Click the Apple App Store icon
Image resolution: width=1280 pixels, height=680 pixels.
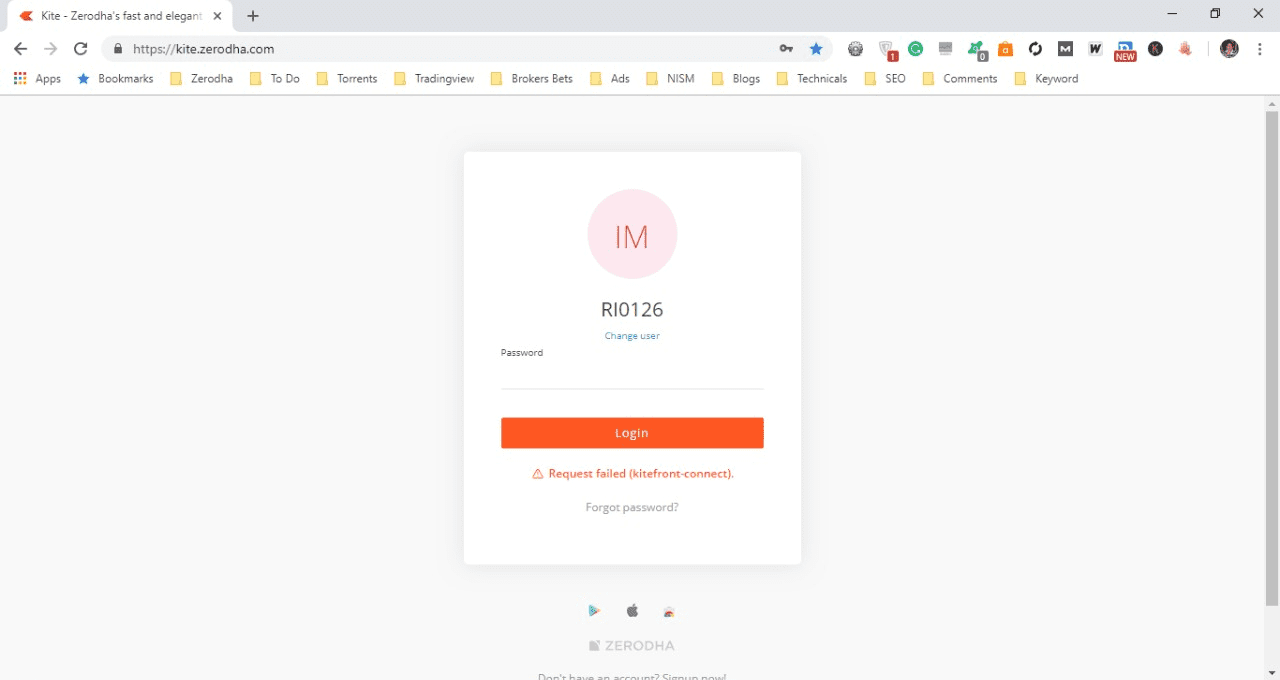click(x=632, y=610)
